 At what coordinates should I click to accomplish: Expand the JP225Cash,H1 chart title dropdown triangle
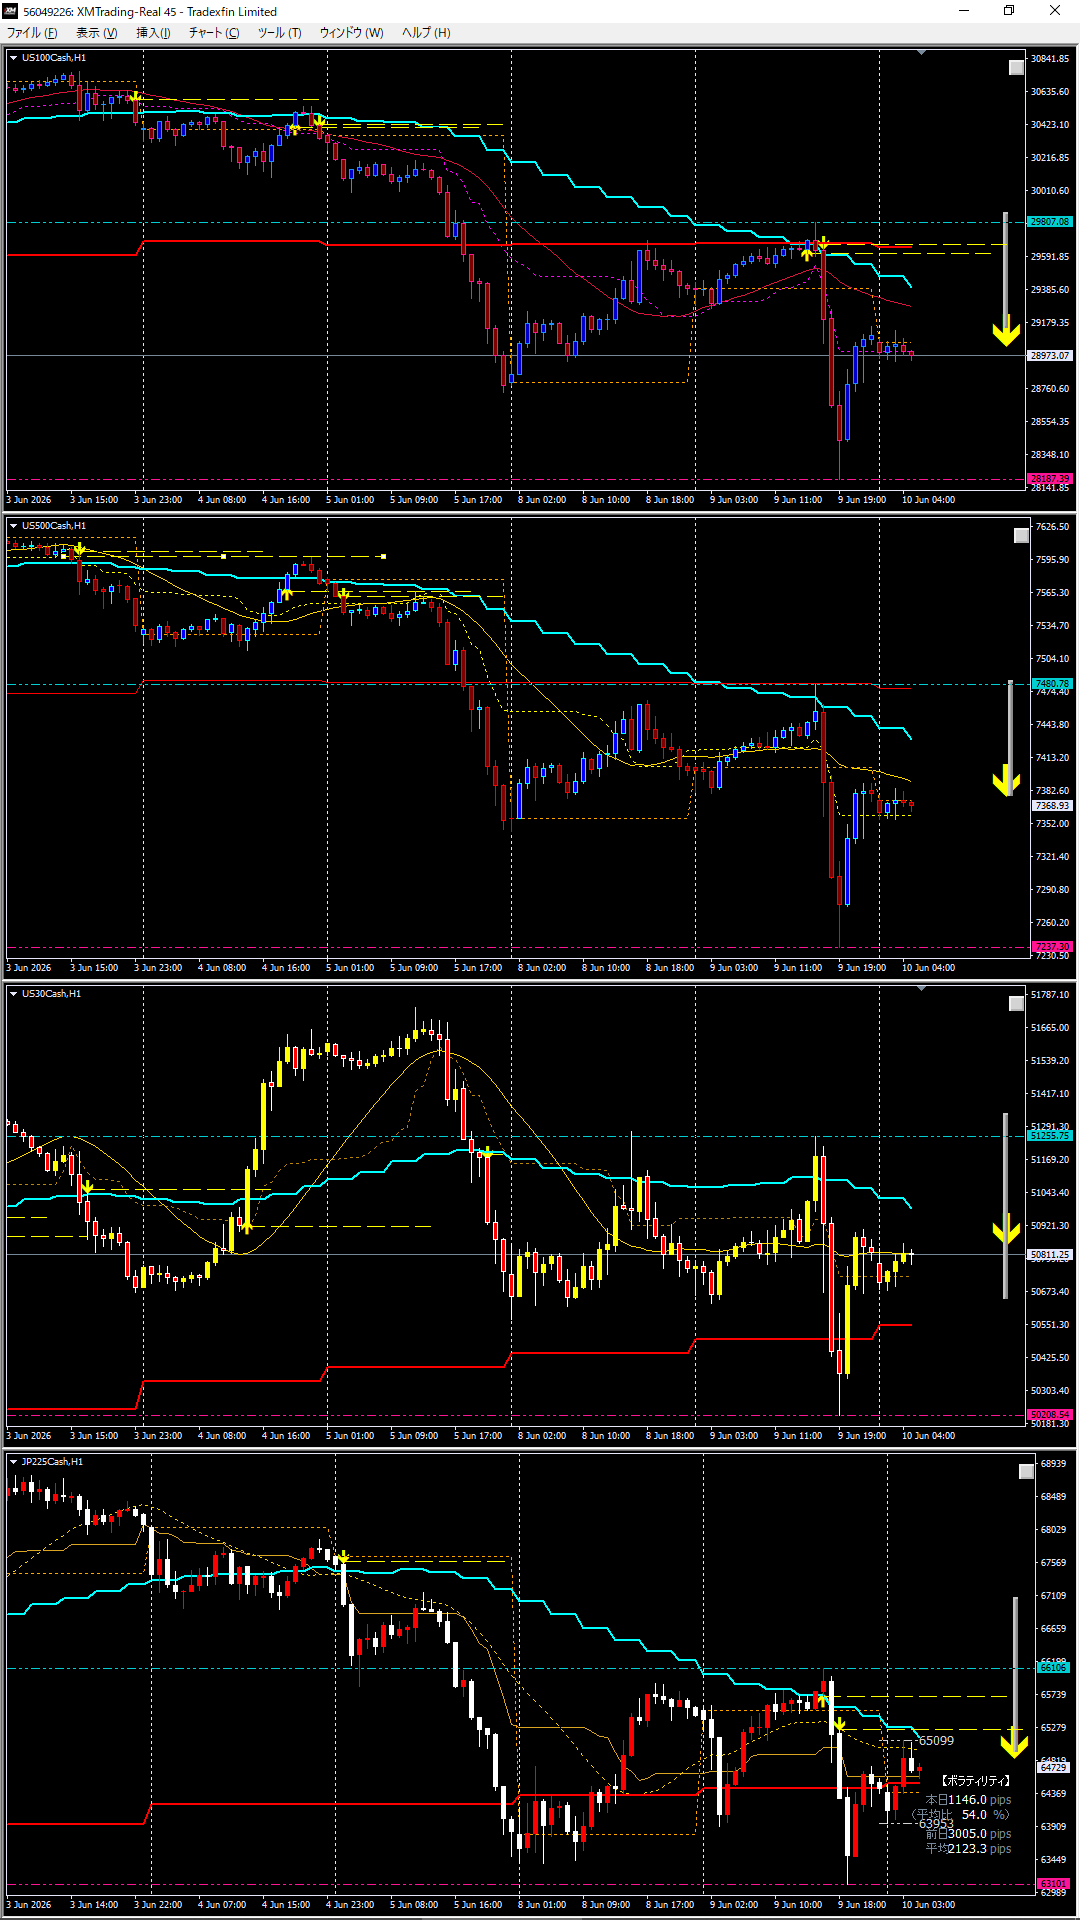tap(14, 1462)
